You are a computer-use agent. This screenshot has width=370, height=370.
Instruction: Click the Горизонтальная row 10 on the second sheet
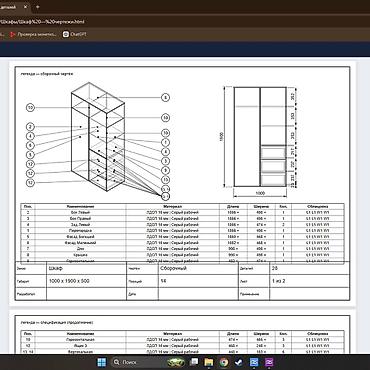(x=182, y=340)
